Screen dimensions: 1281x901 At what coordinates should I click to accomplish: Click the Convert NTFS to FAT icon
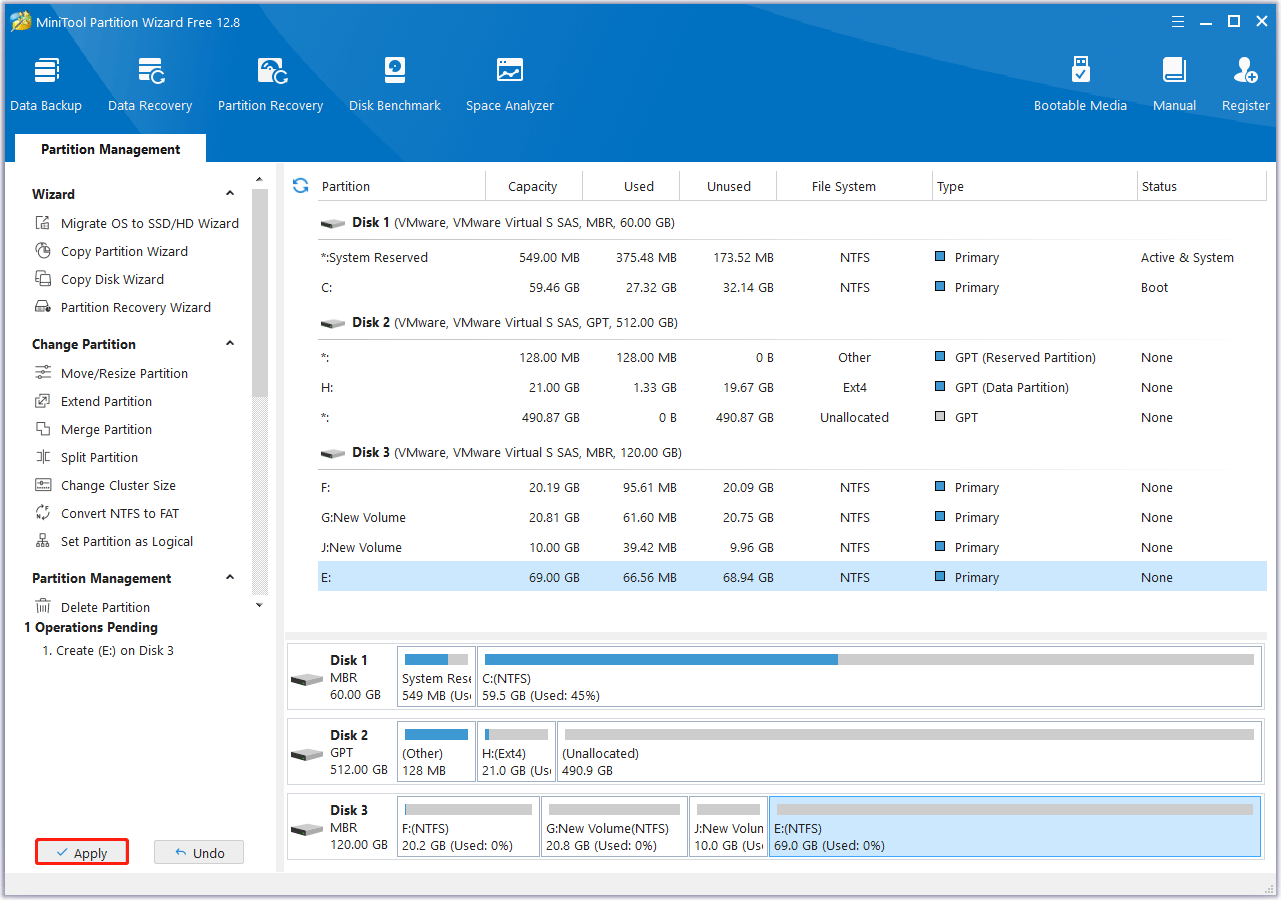click(x=43, y=513)
